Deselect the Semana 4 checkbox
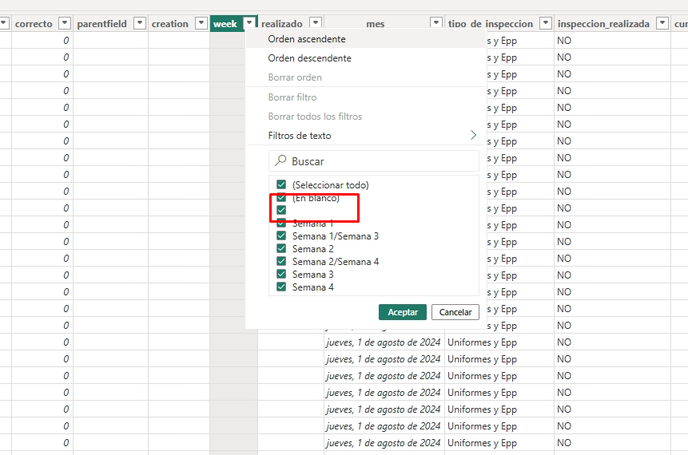The height and width of the screenshot is (455, 688). coord(282,288)
